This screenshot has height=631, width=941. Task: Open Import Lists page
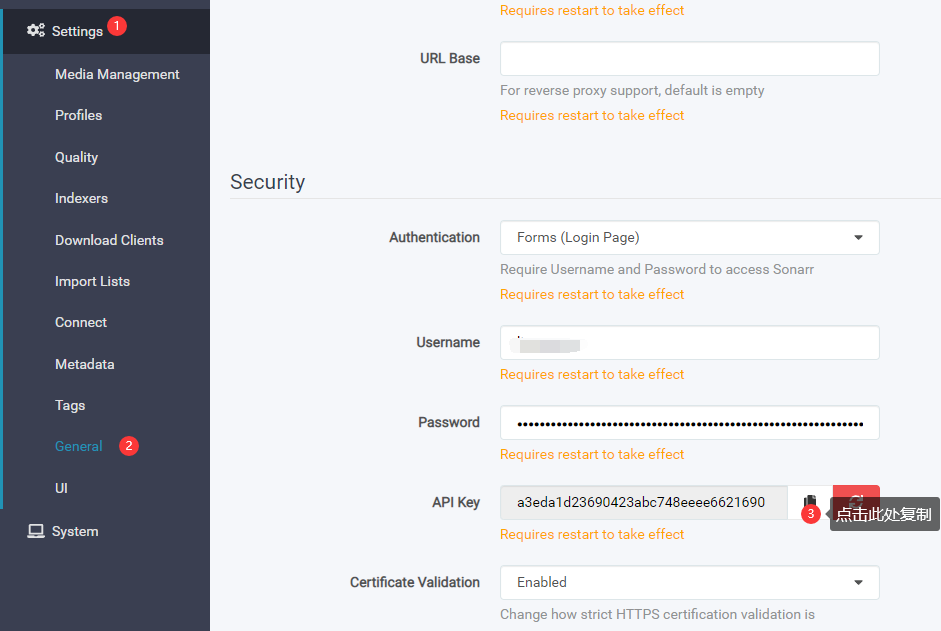92,282
